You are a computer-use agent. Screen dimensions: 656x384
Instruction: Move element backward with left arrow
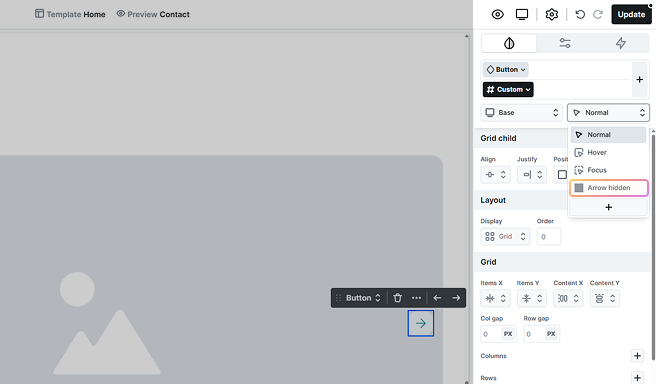tap(437, 298)
